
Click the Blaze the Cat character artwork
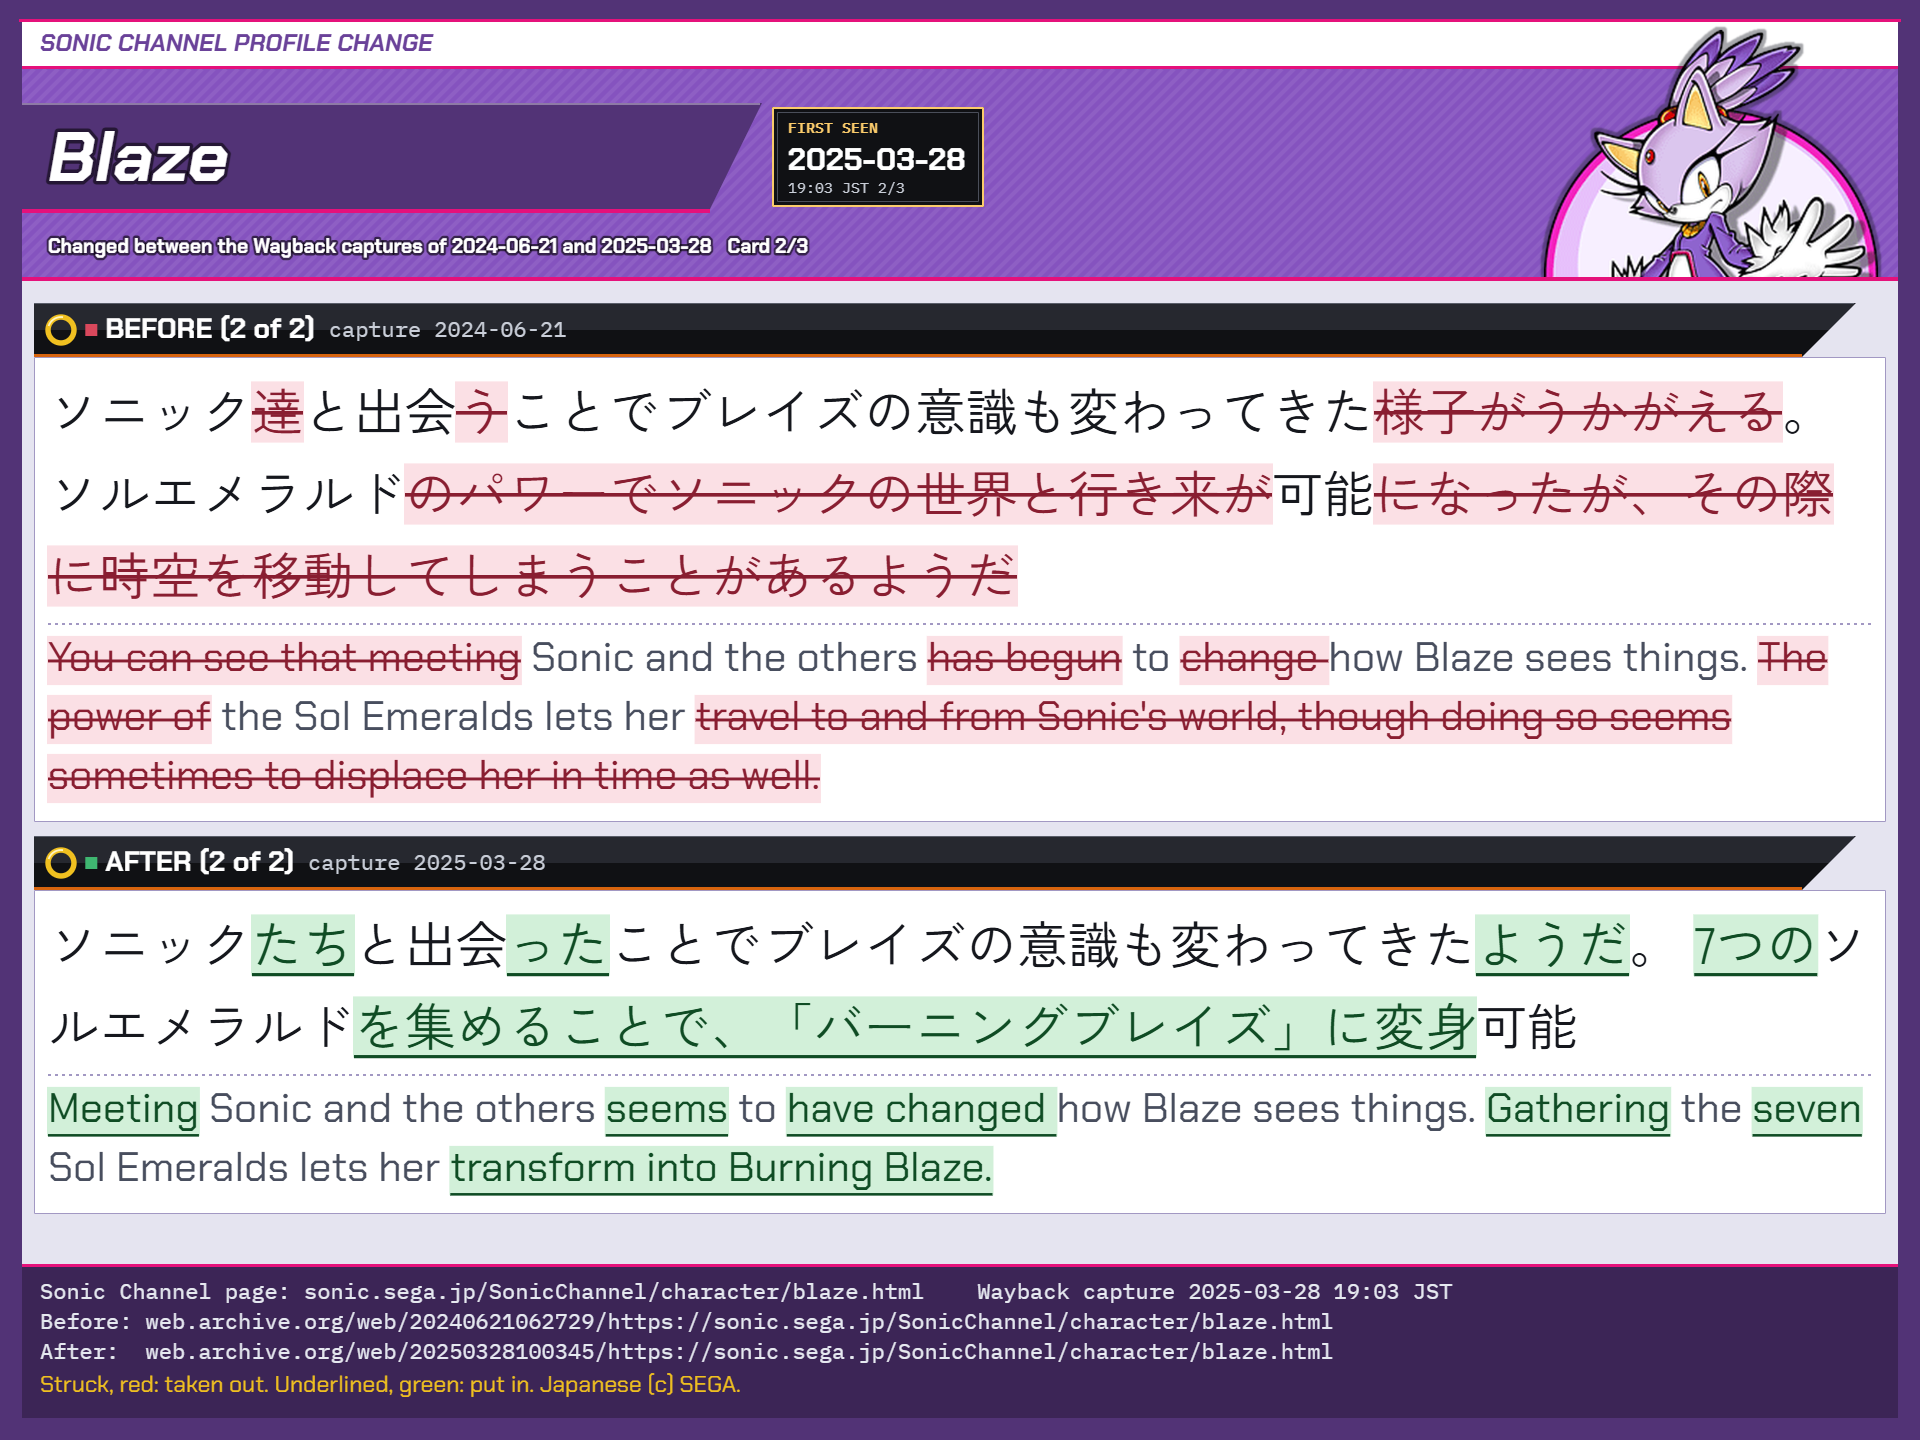click(1712, 155)
